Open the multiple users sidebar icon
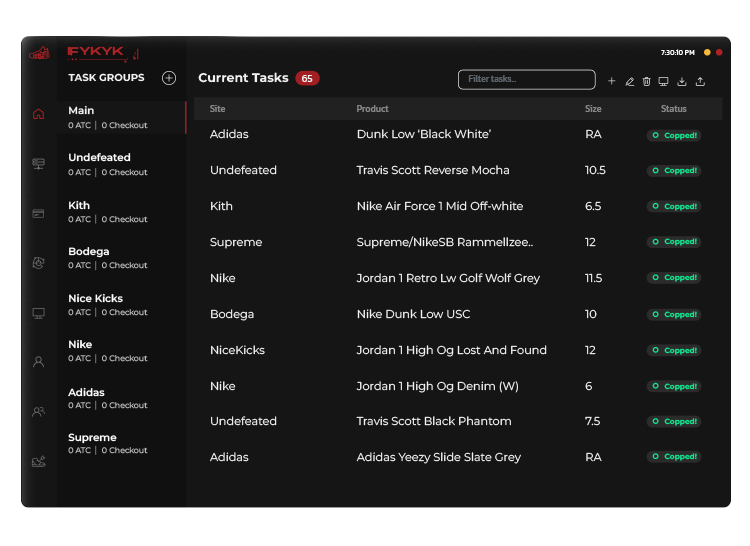The image size is (750, 546). click(x=39, y=411)
